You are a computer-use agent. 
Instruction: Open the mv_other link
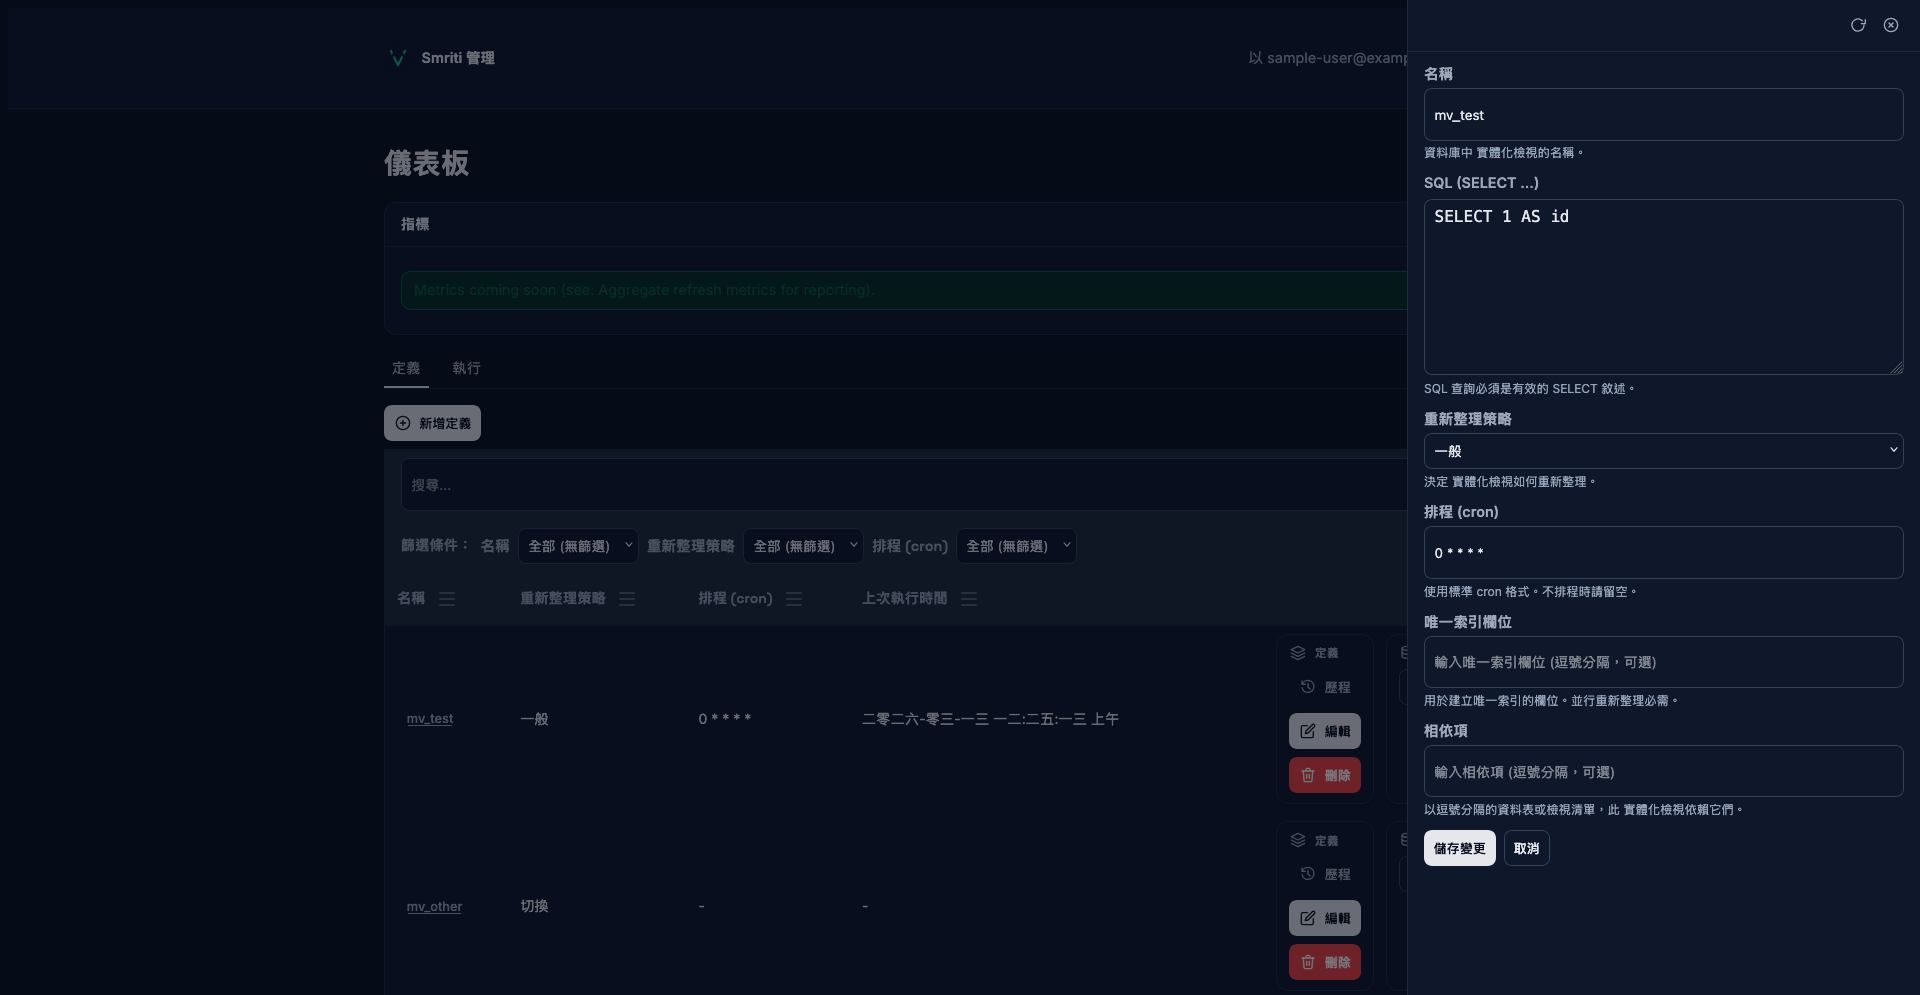click(x=434, y=907)
